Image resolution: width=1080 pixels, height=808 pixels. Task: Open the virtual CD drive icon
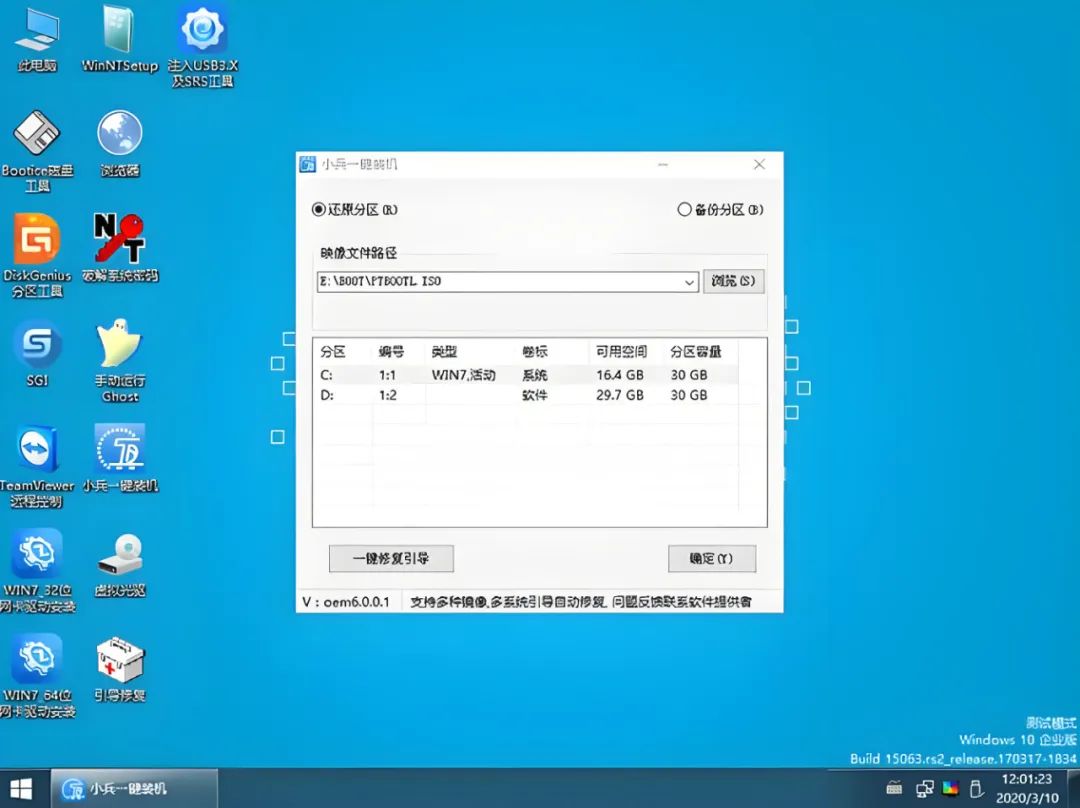click(x=120, y=564)
